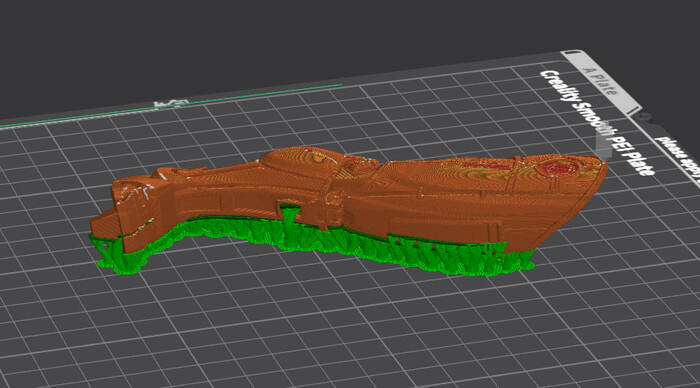Select the 'A Plate' label on the bed
This screenshot has width=700, height=388.
(x=601, y=81)
